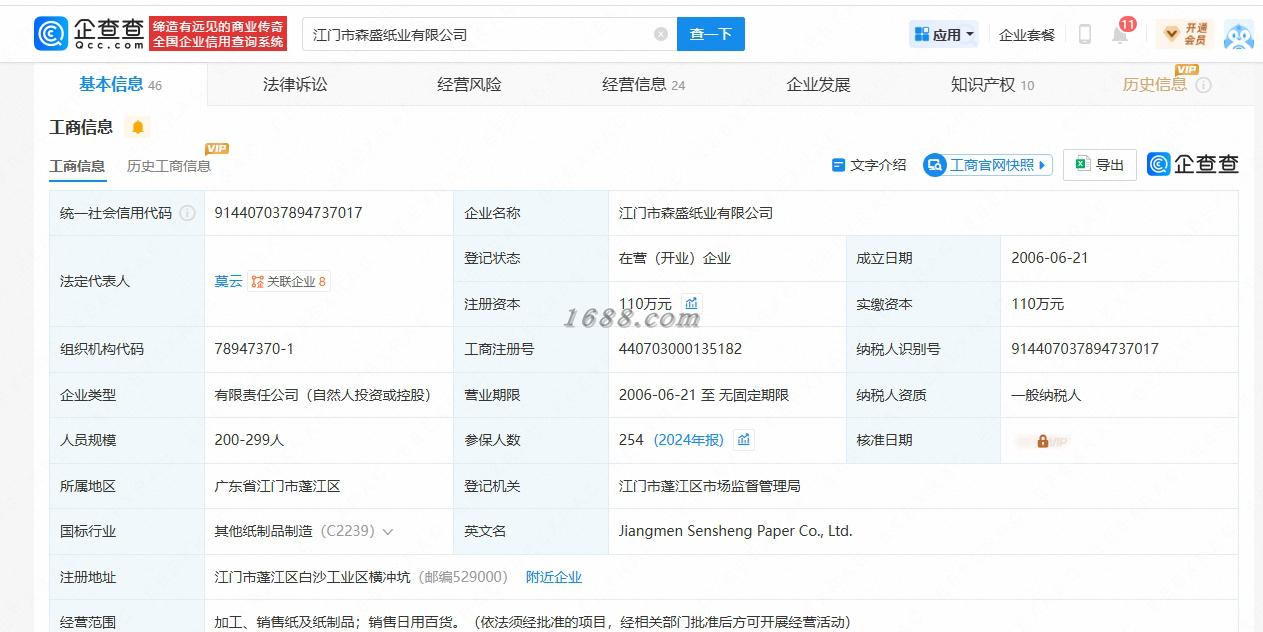Click business term 2006-06-21 至 无固定期限

(704, 395)
